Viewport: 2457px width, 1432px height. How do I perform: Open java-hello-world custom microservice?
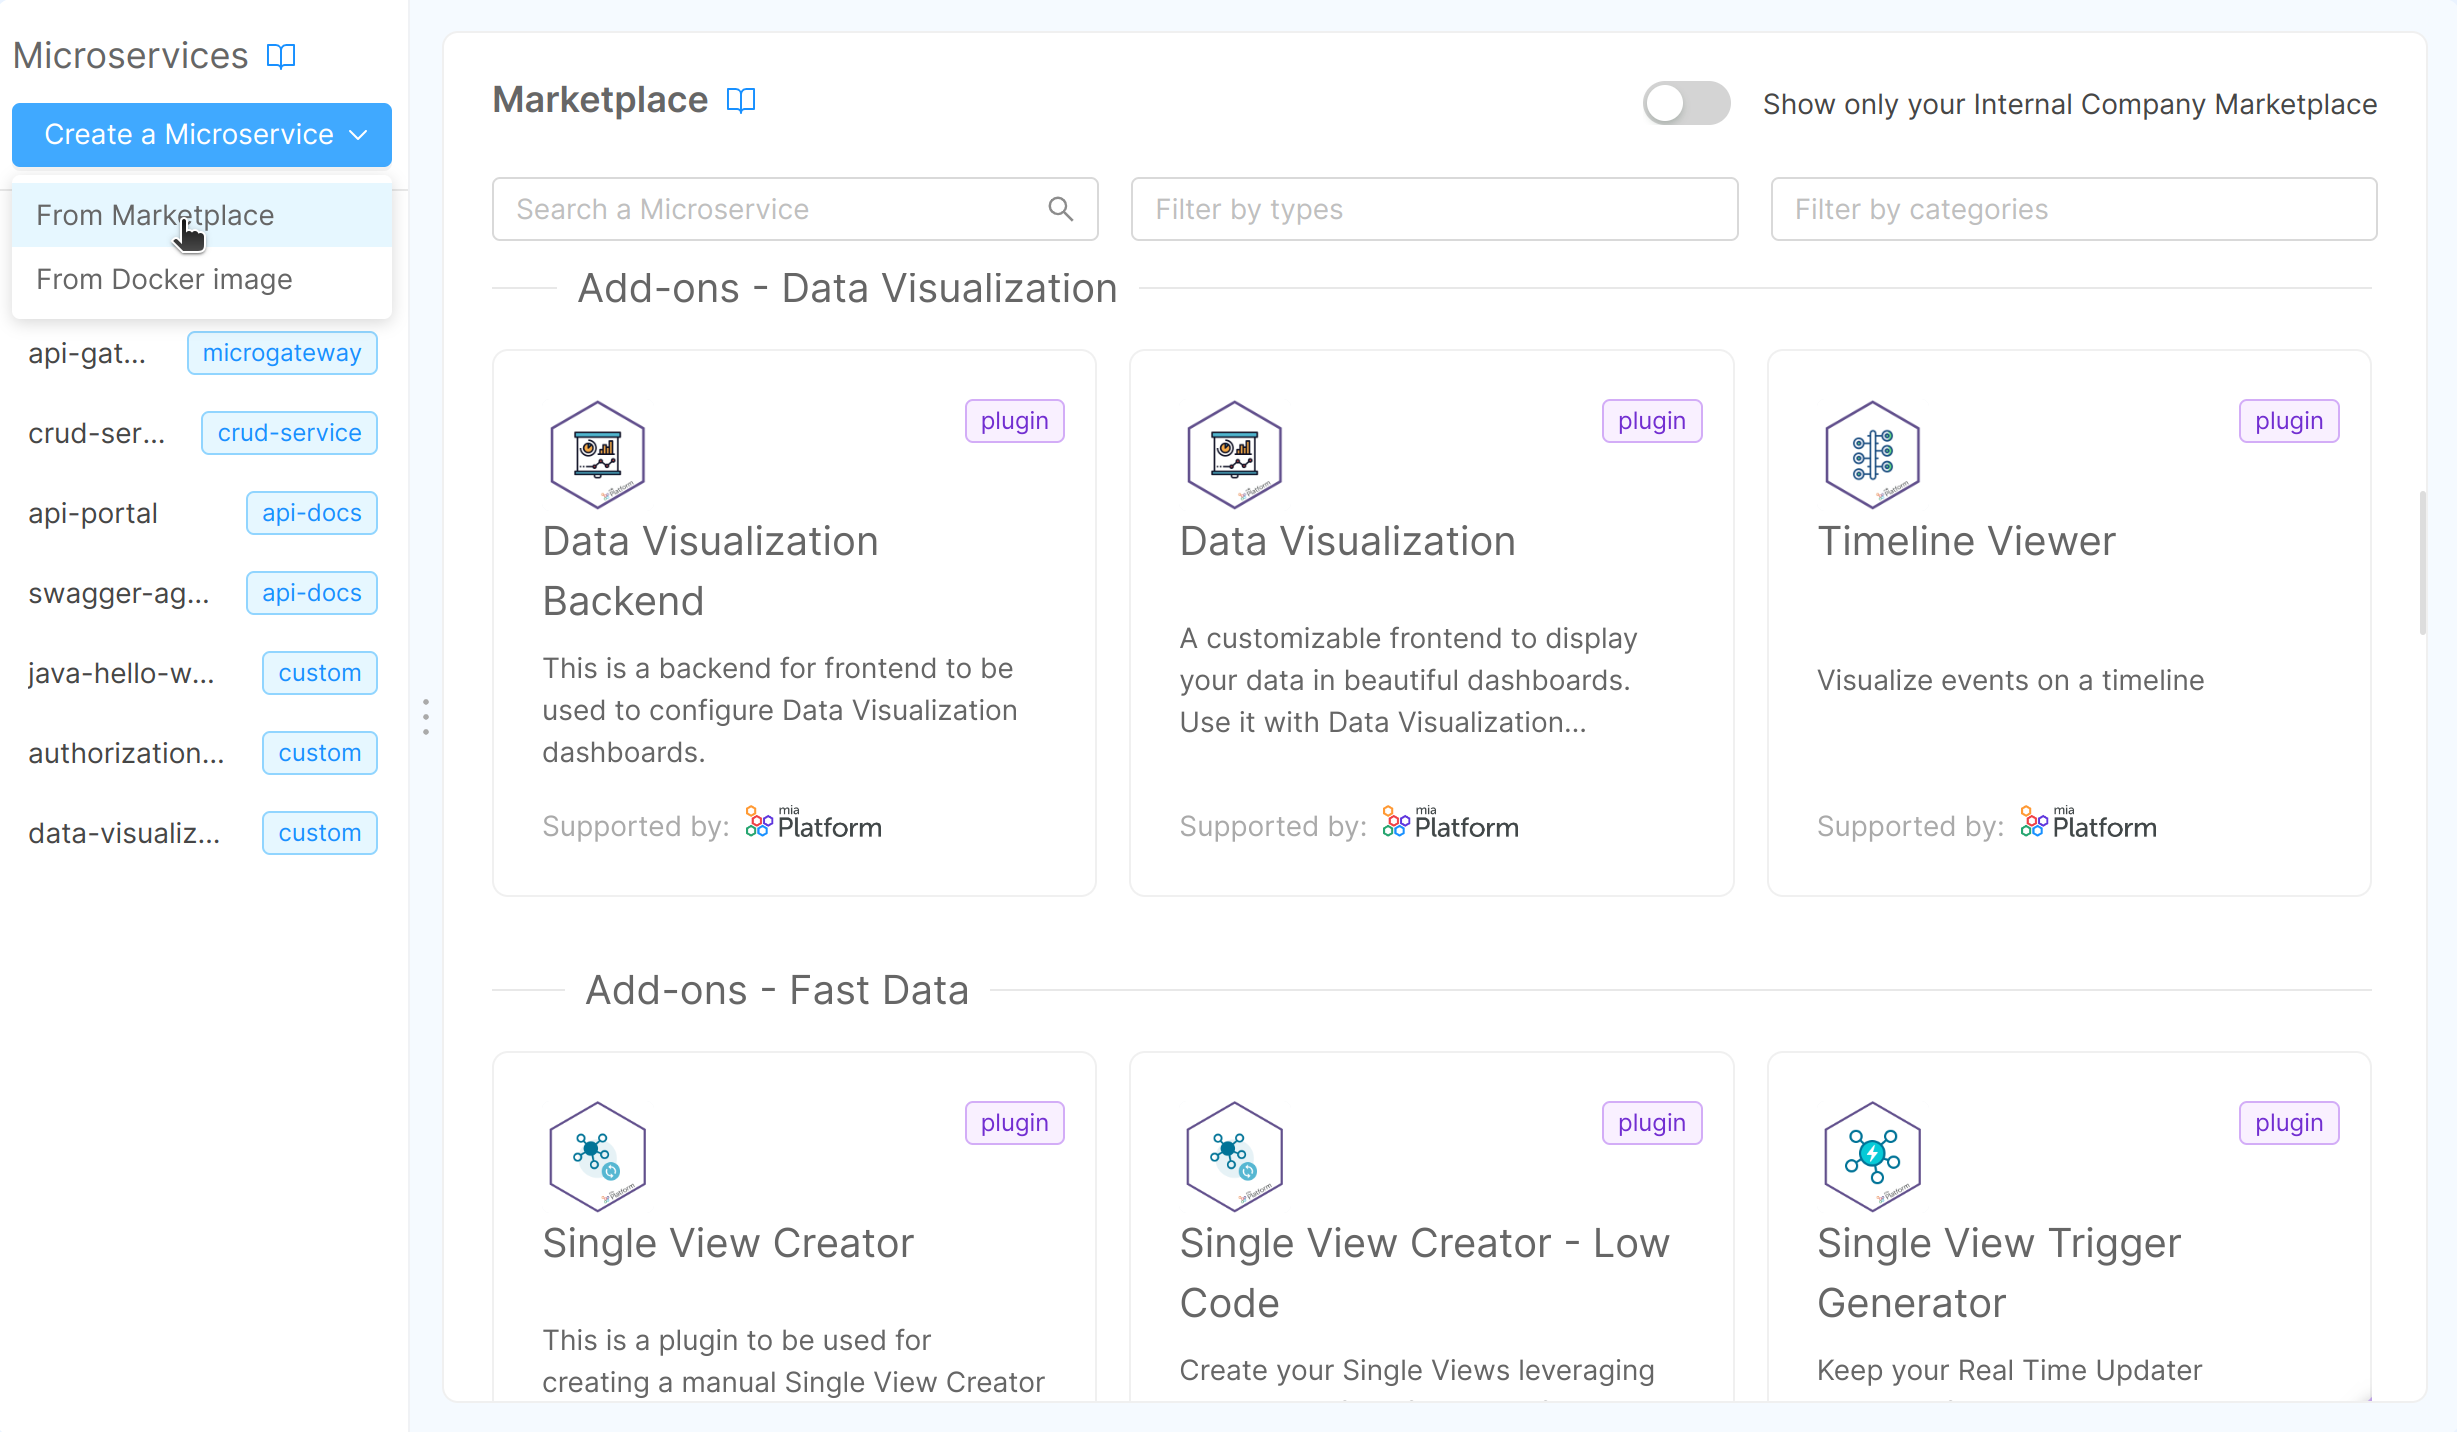121,673
